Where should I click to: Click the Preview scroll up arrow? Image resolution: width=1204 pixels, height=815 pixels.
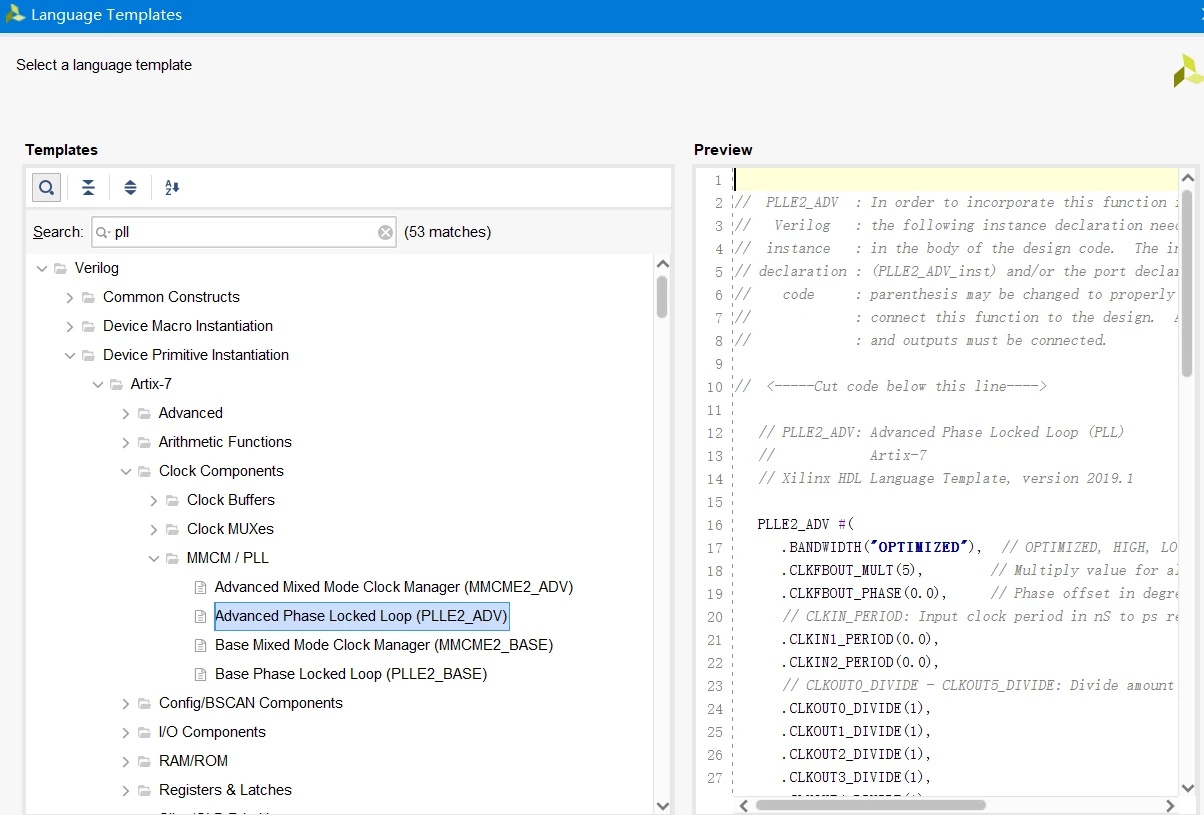(x=1187, y=177)
